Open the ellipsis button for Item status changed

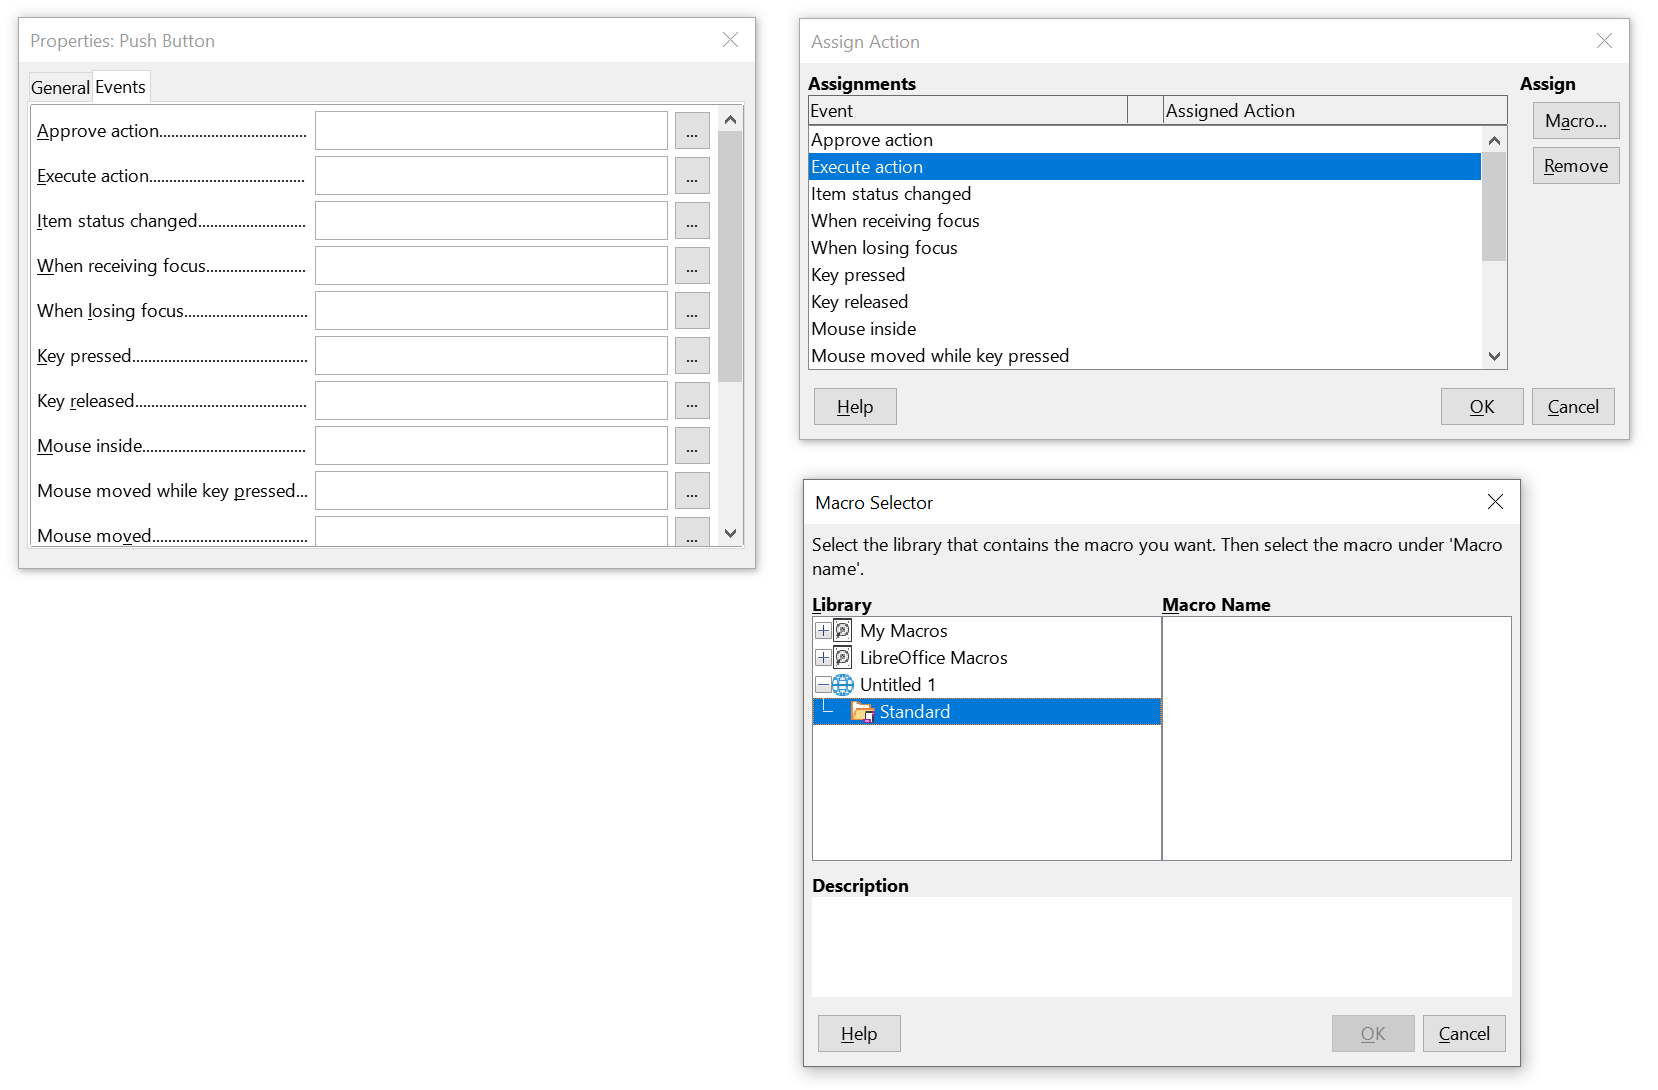pyautogui.click(x=692, y=221)
